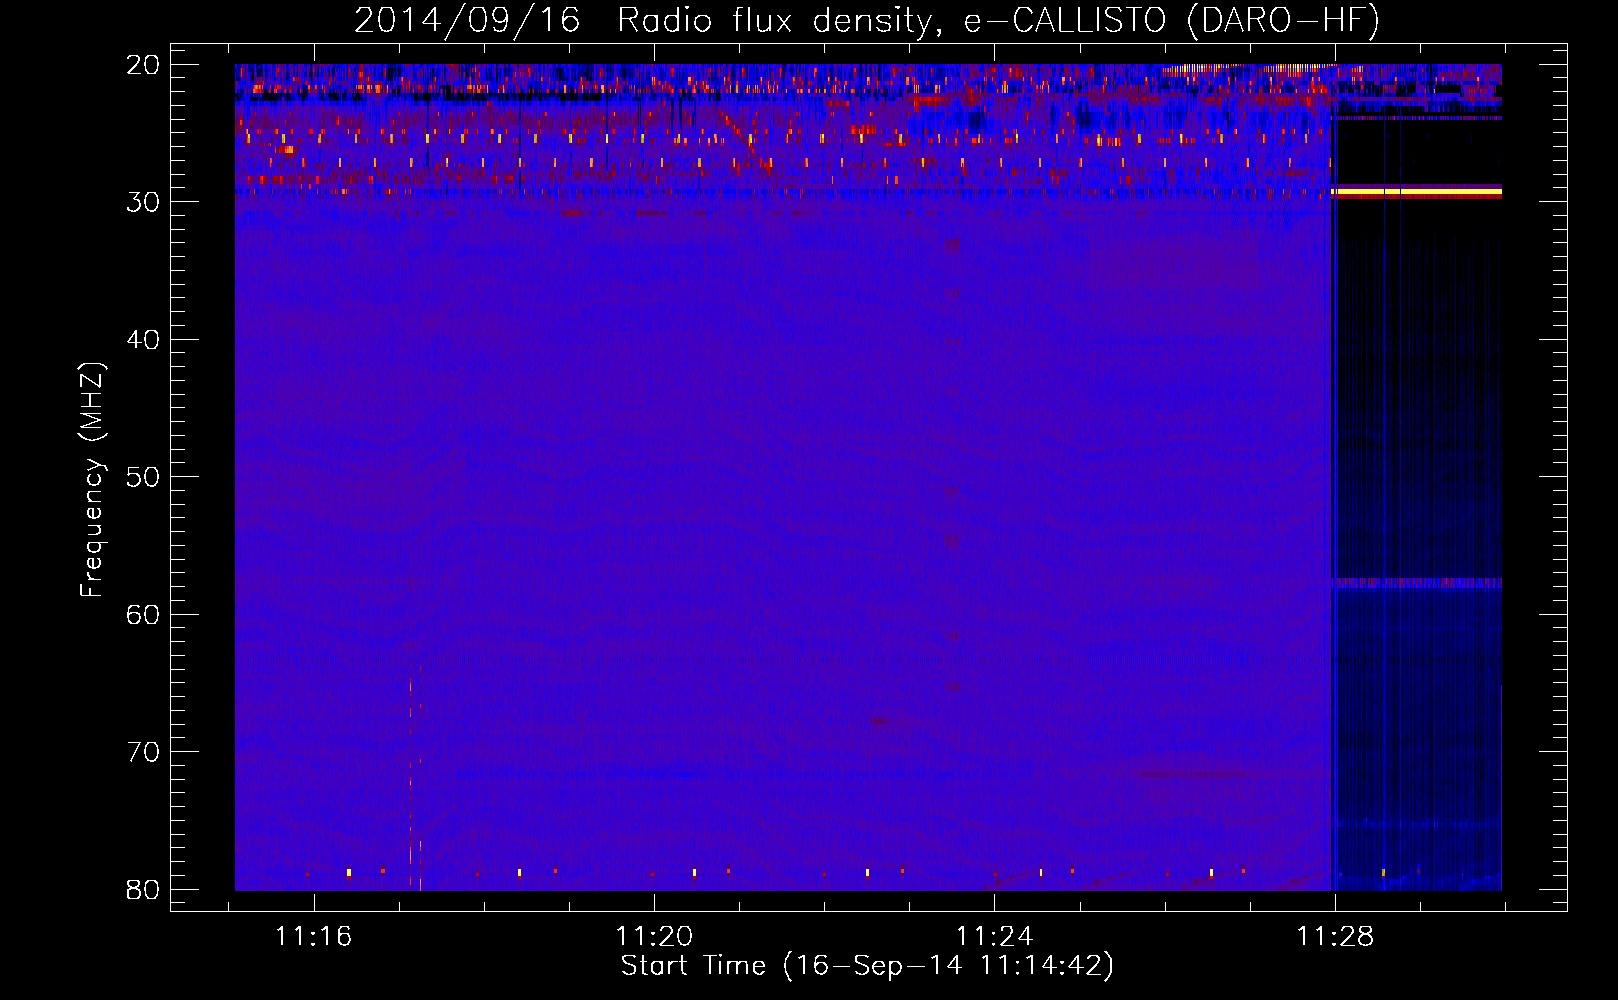Click the 11:28 time tick label

point(1335,937)
